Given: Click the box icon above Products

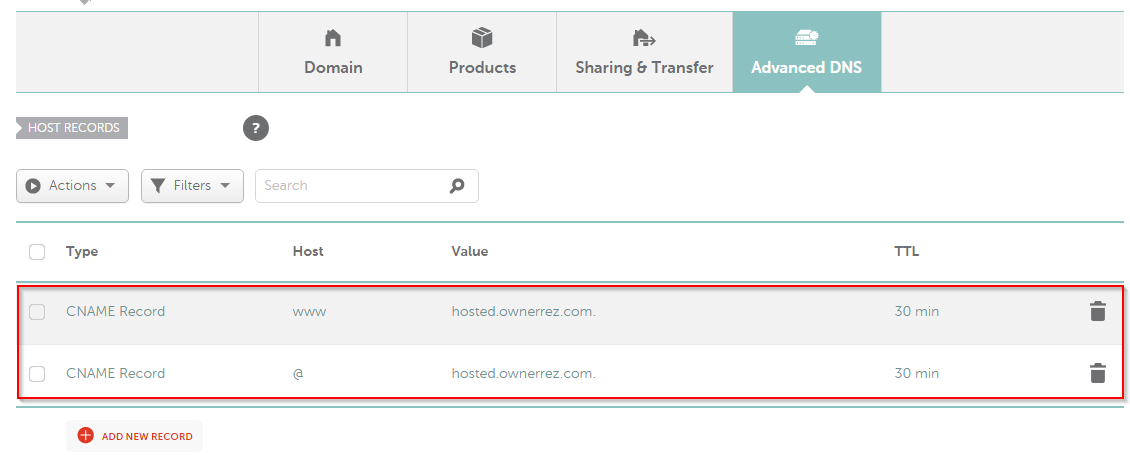Looking at the screenshot, I should [x=482, y=37].
